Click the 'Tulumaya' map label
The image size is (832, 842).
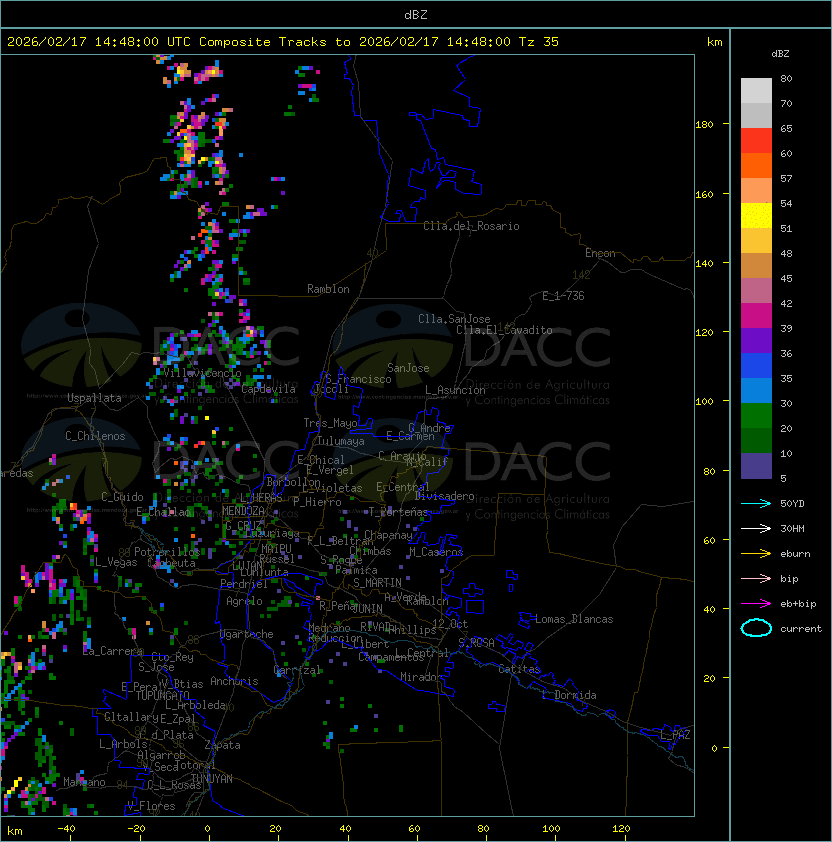[341, 441]
